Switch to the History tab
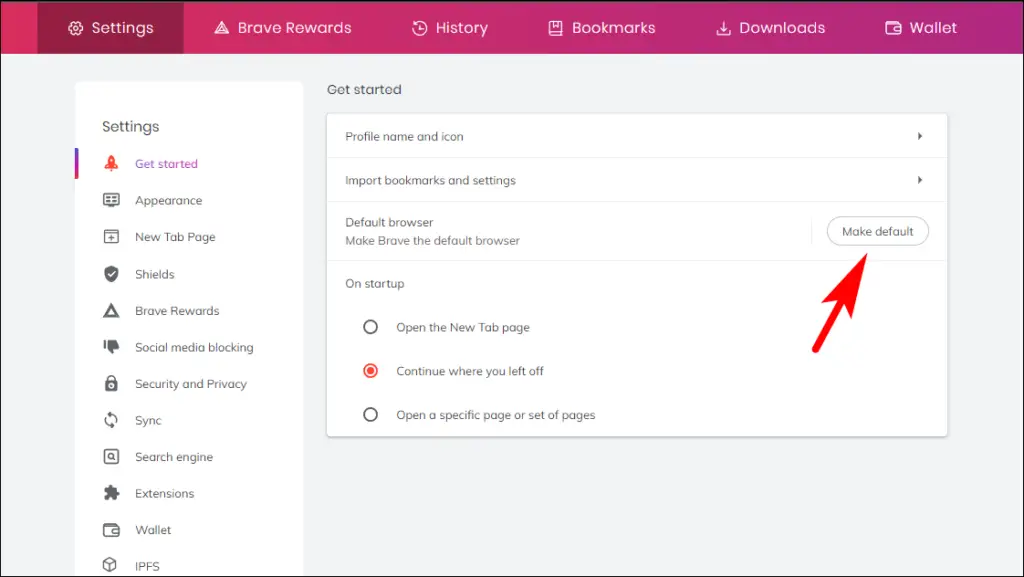Image resolution: width=1024 pixels, height=577 pixels. click(450, 27)
